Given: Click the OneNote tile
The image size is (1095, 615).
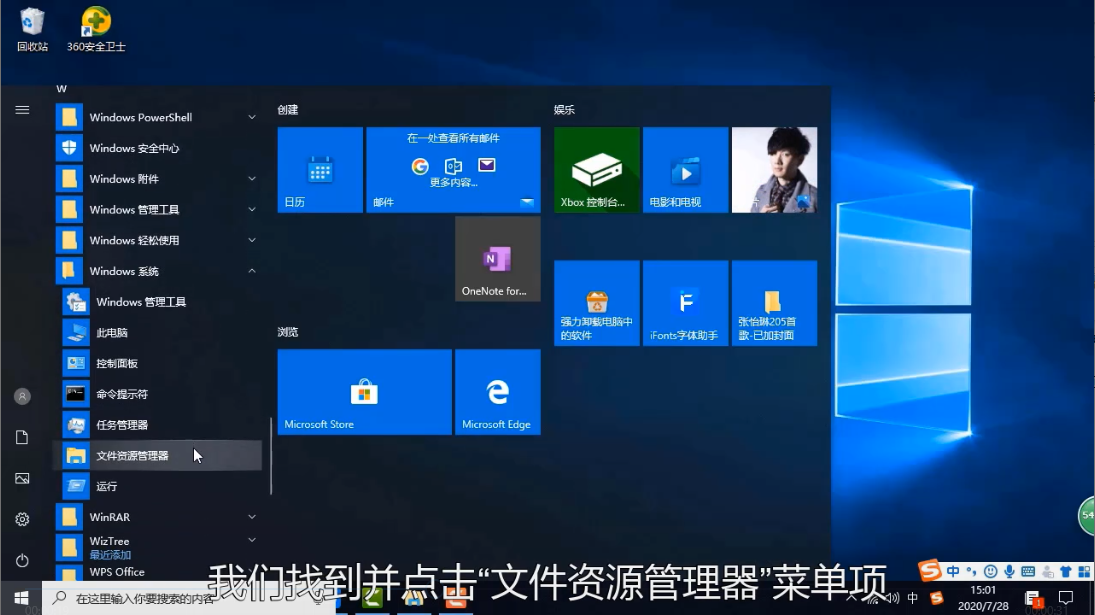Looking at the screenshot, I should coord(497,259).
